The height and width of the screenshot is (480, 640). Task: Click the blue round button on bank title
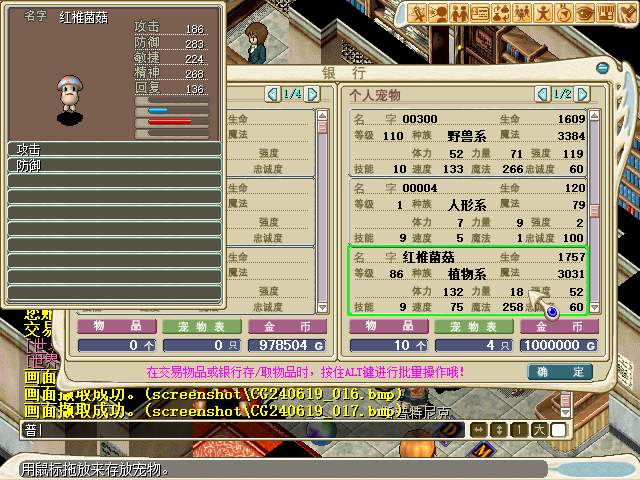tap(602, 68)
